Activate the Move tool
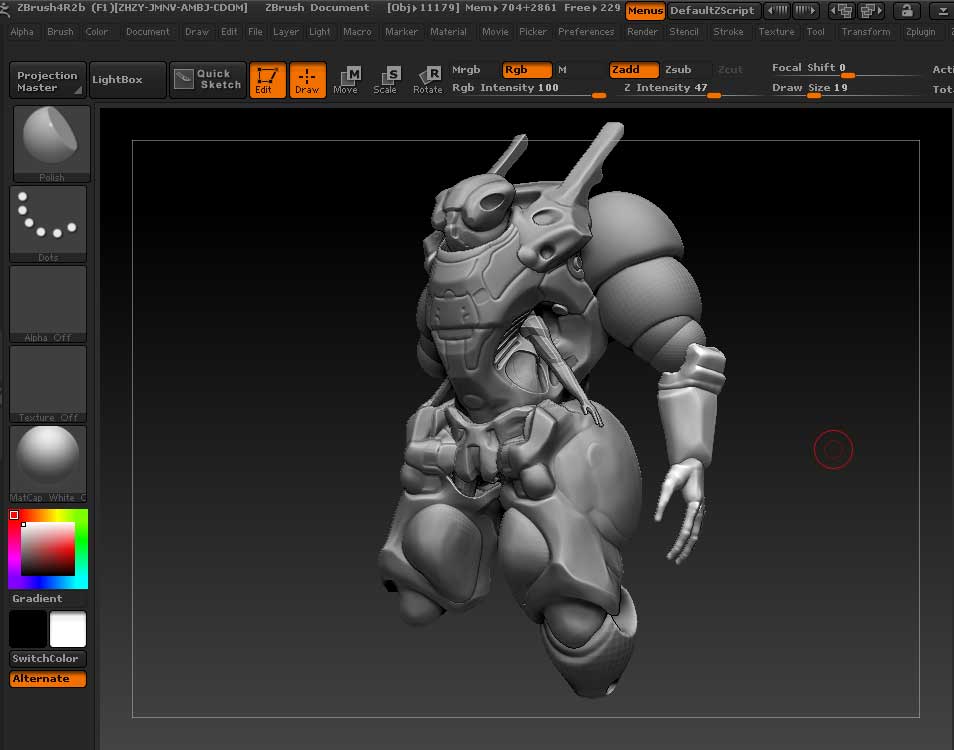This screenshot has width=954, height=750. point(346,80)
